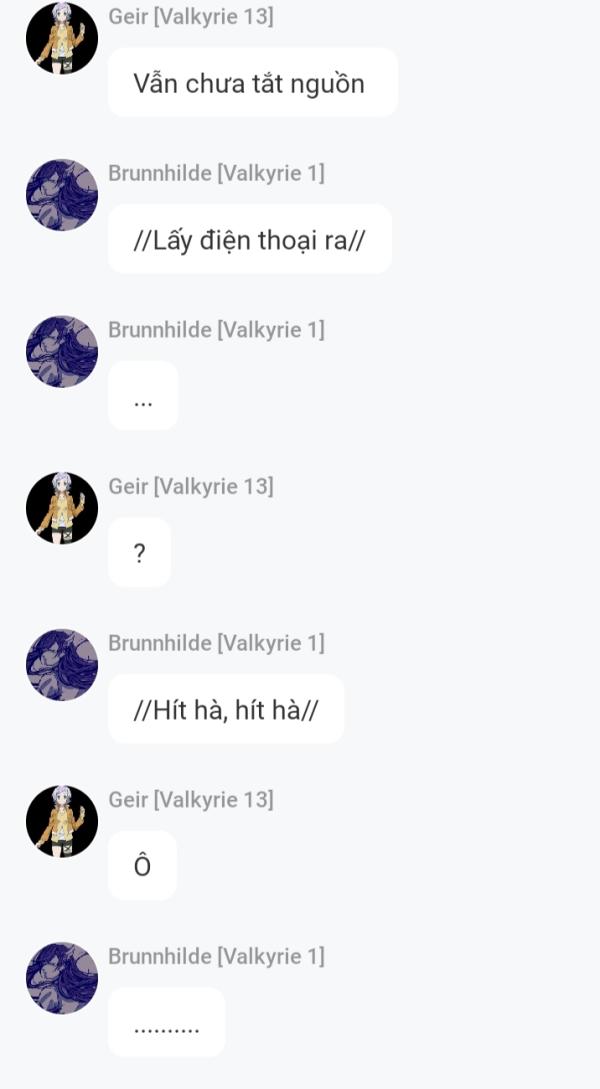Tap Geir's avatar next to the '?' message
This screenshot has width=600, height=1089.
click(62, 508)
